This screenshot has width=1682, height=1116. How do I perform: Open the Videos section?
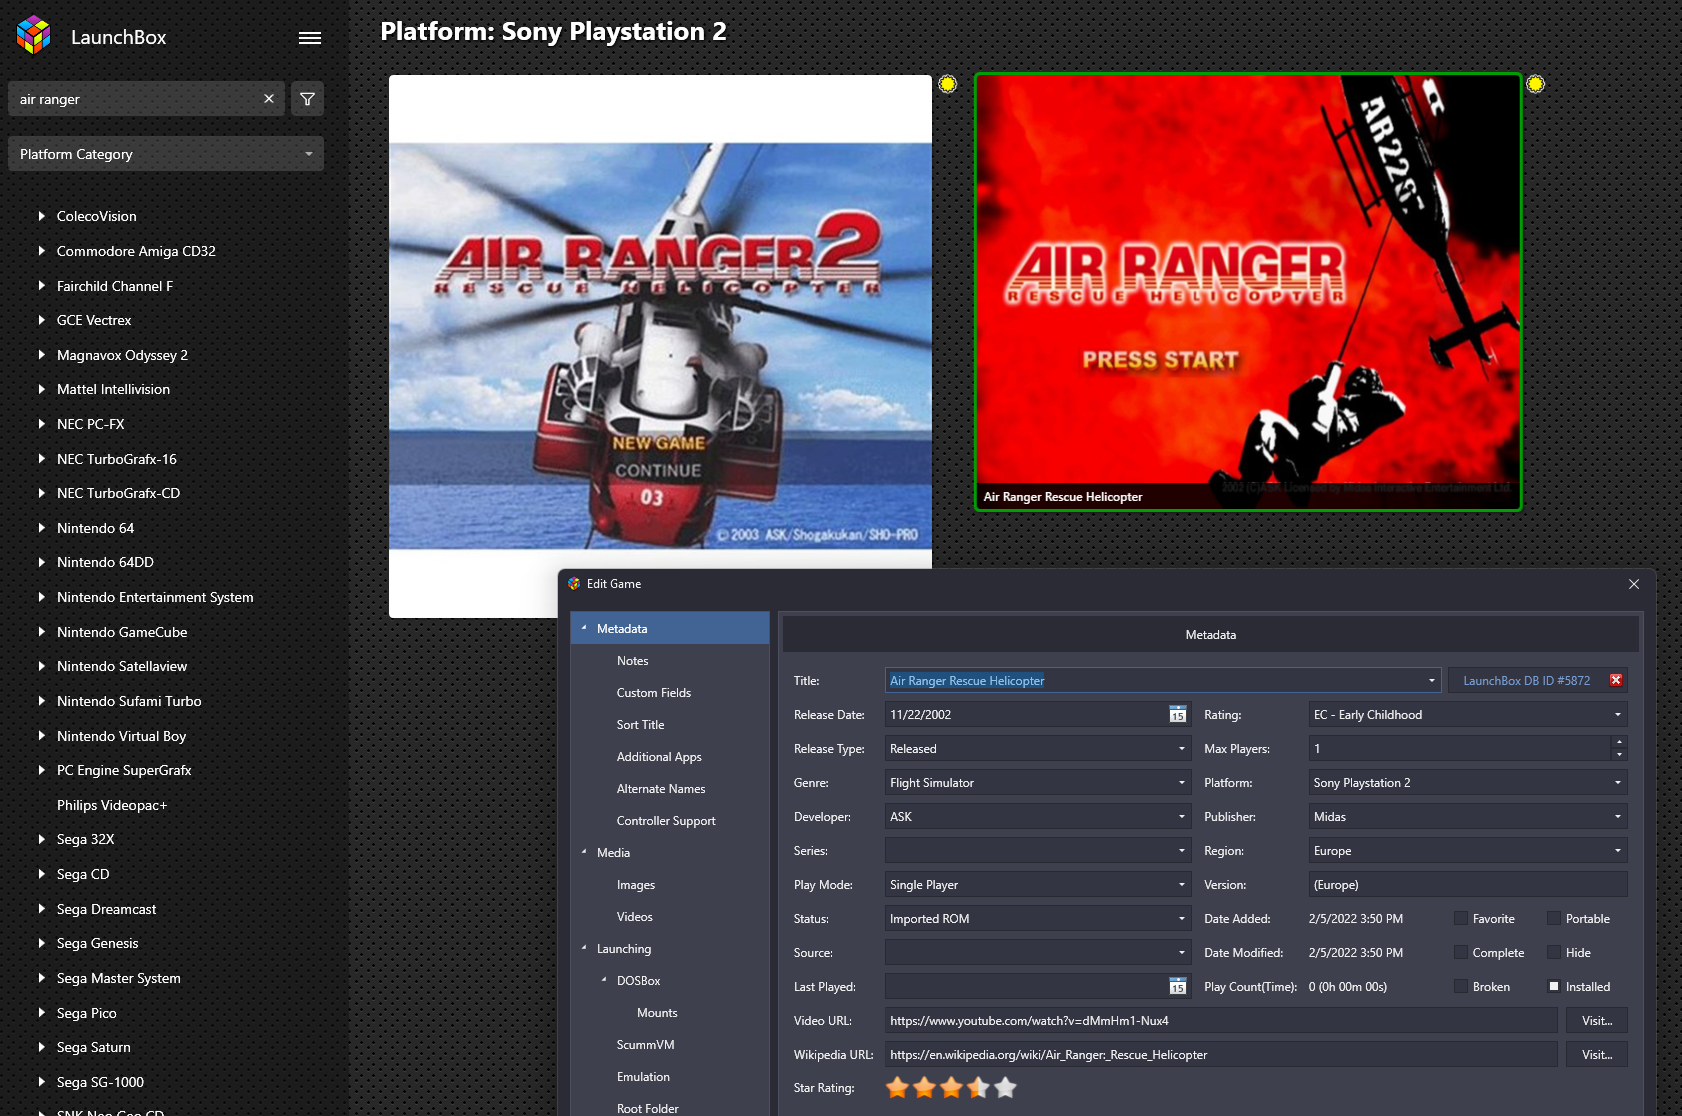click(635, 917)
